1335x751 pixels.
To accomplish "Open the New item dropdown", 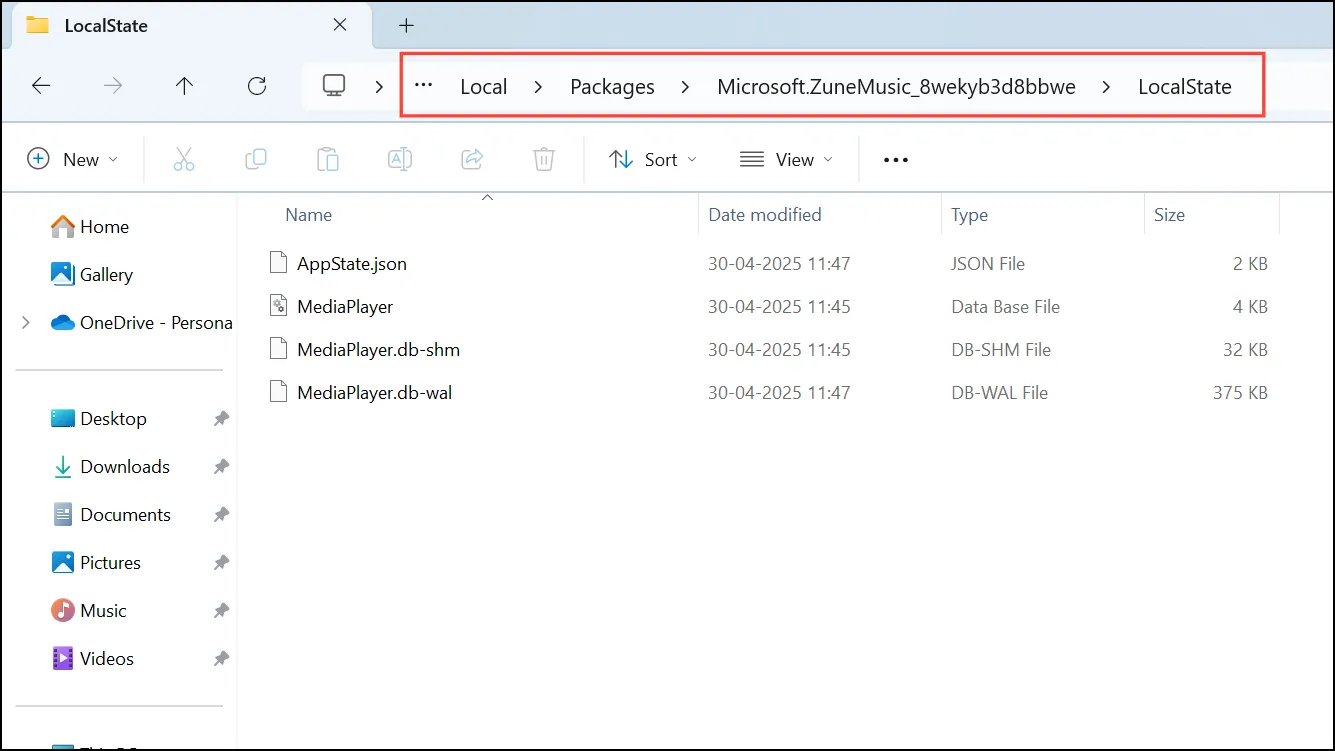I will 72,159.
